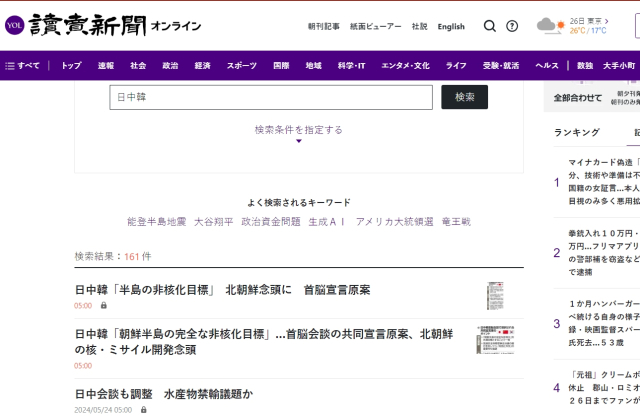Open thumbnail of second search result
The height and width of the screenshot is (416, 640).
point(495,340)
